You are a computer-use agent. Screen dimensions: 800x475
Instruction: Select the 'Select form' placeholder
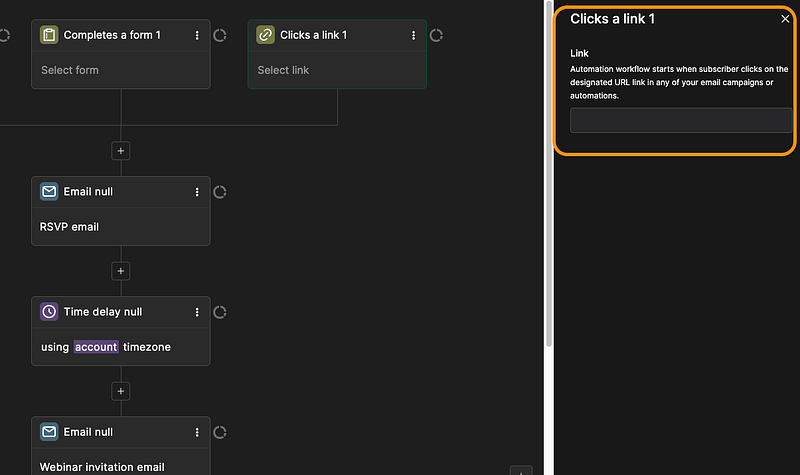(x=70, y=70)
